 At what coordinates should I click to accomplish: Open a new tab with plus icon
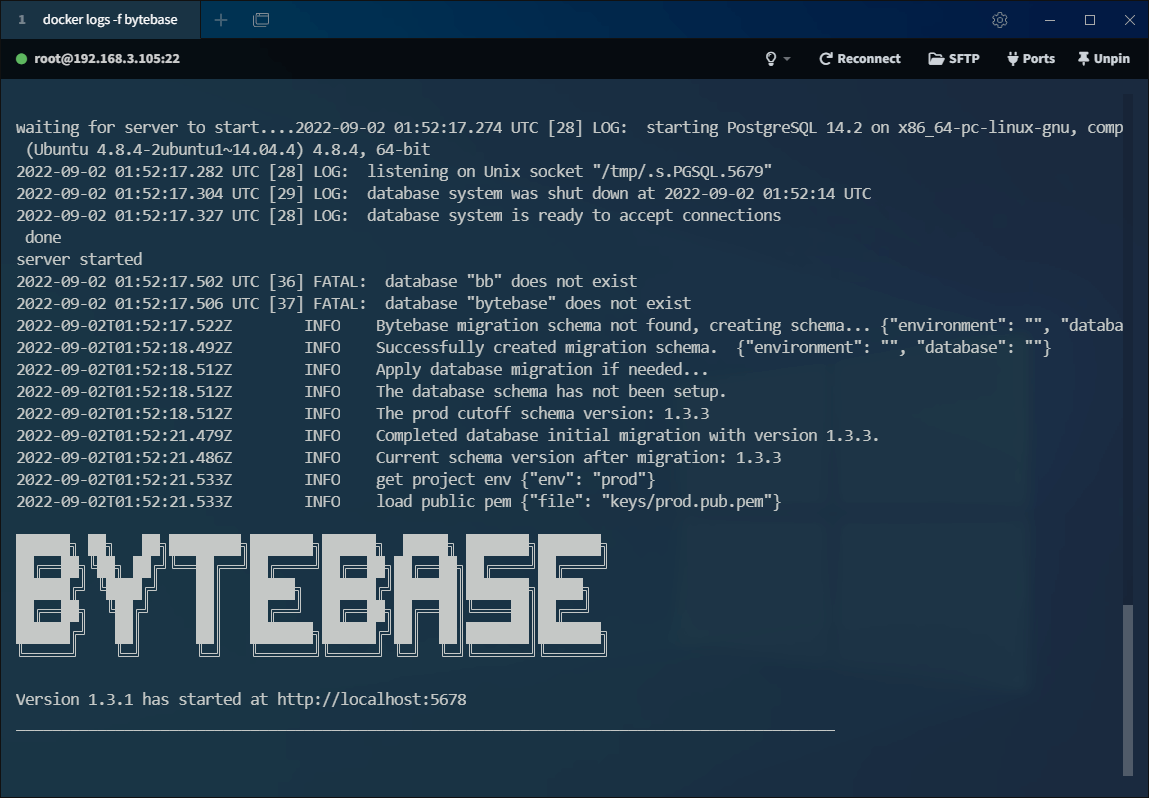(221, 20)
